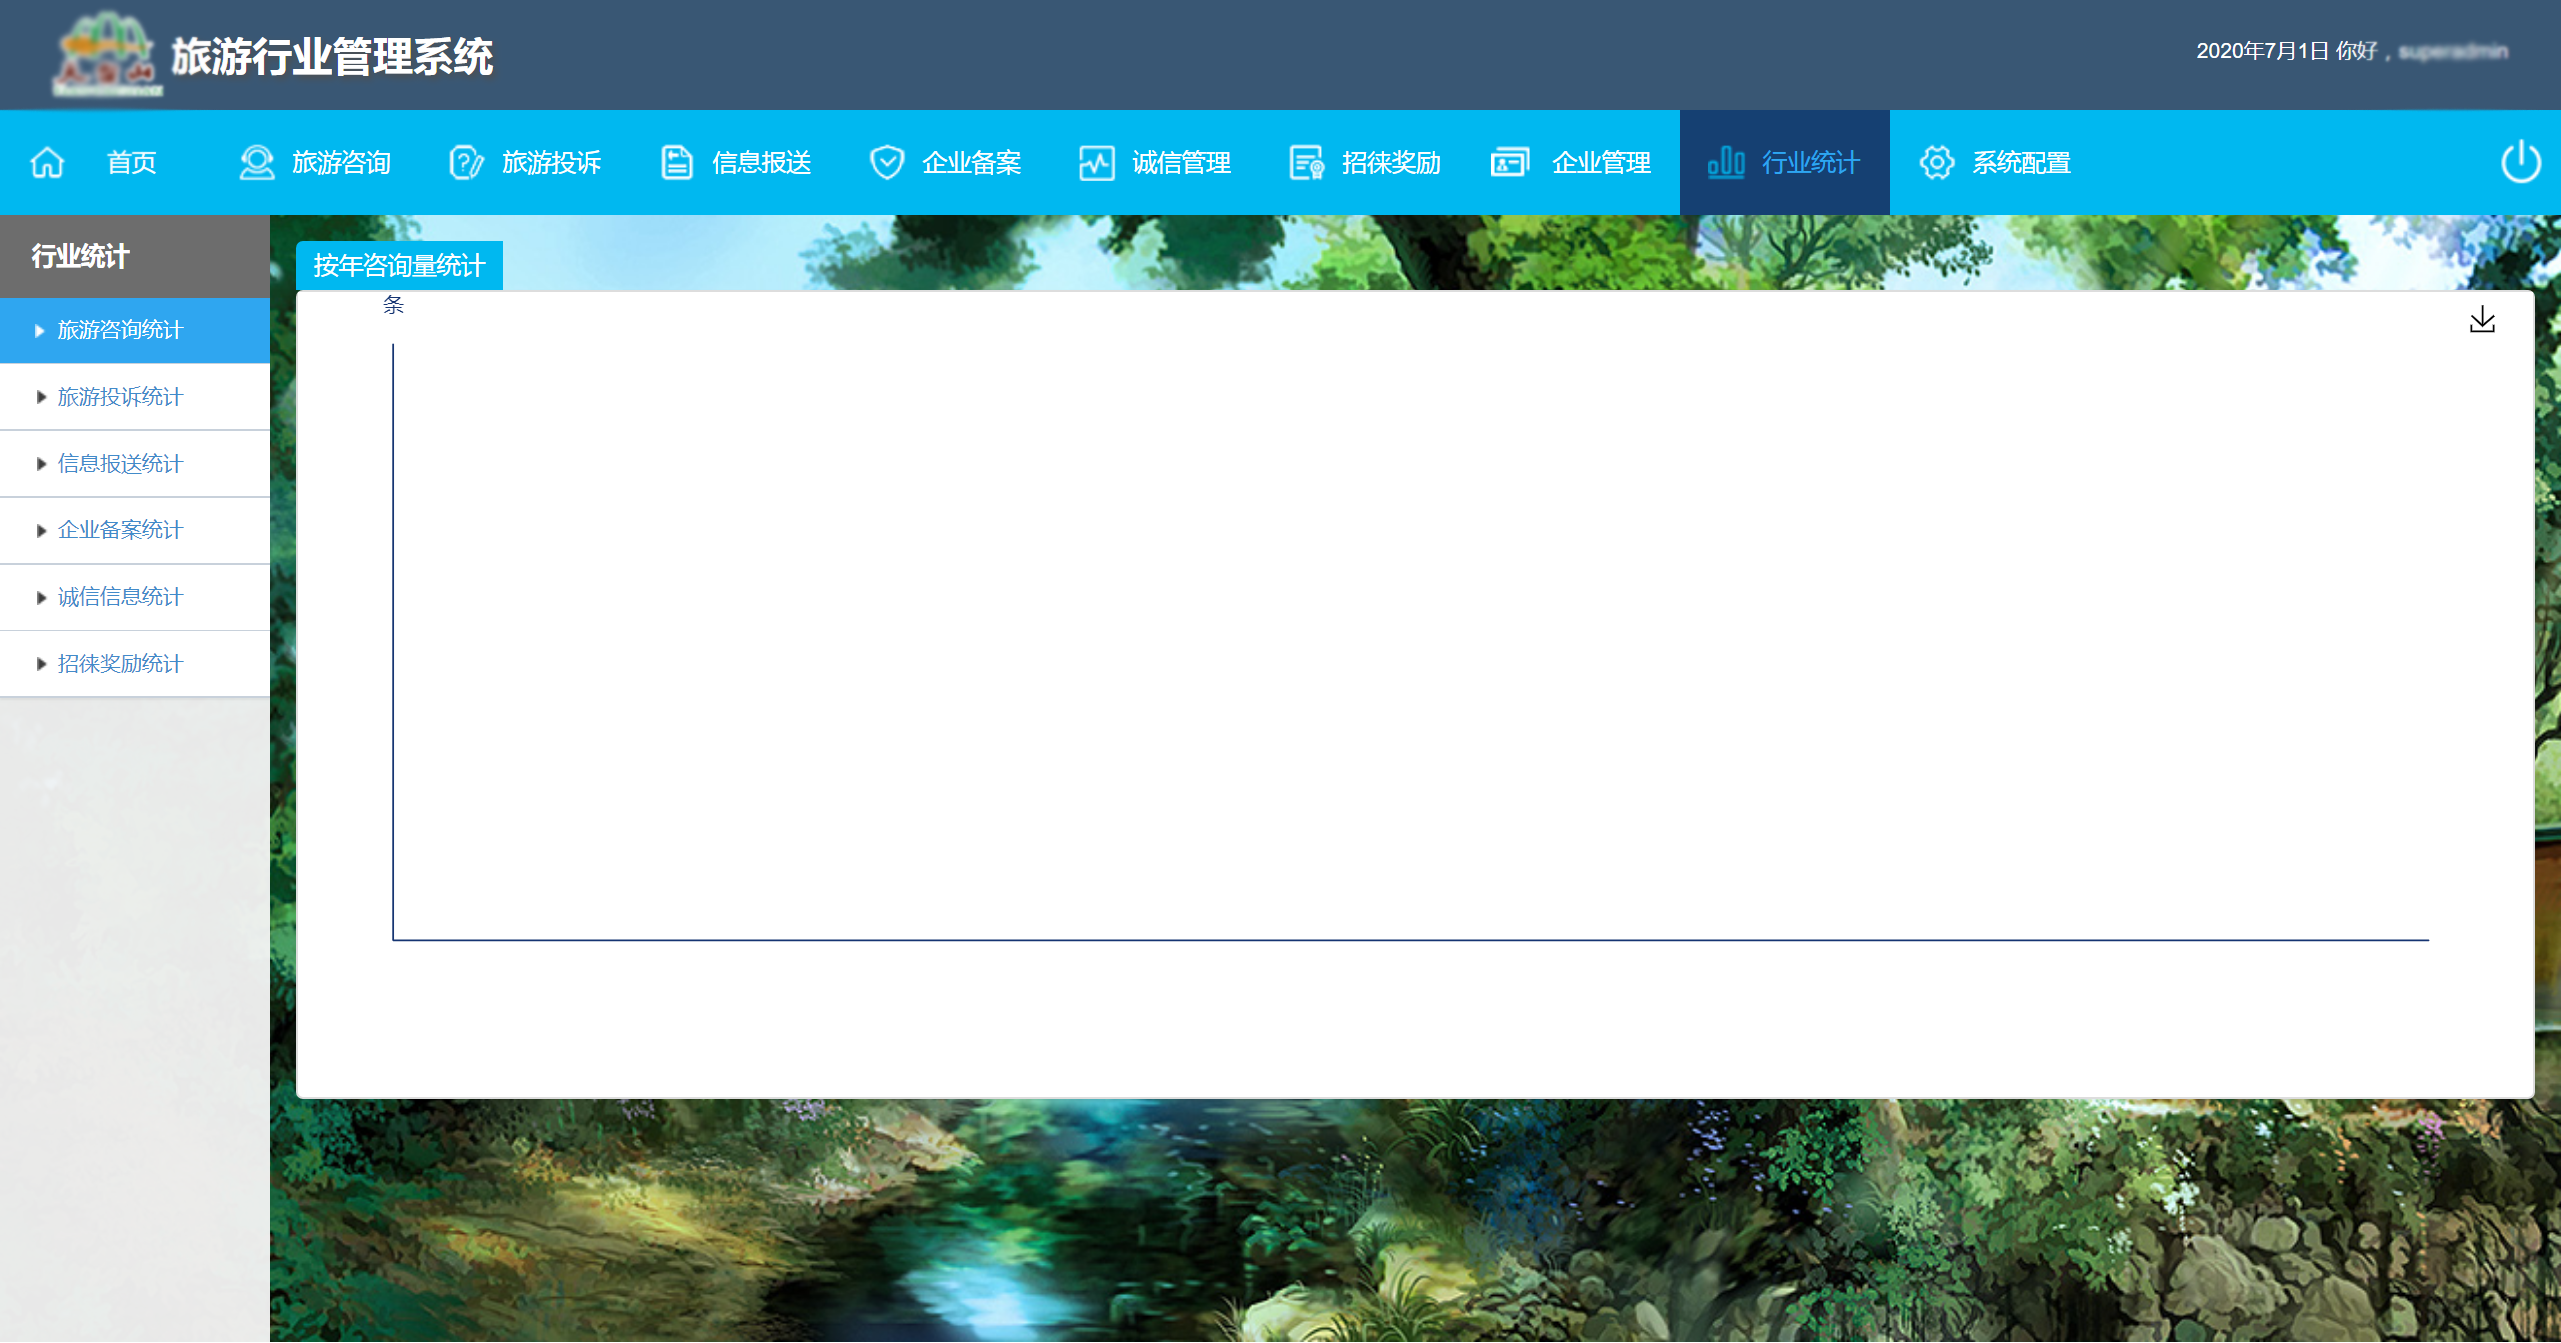Click the 企业备案 shield icon
Screen dimensions: 2561x1343
point(887,162)
